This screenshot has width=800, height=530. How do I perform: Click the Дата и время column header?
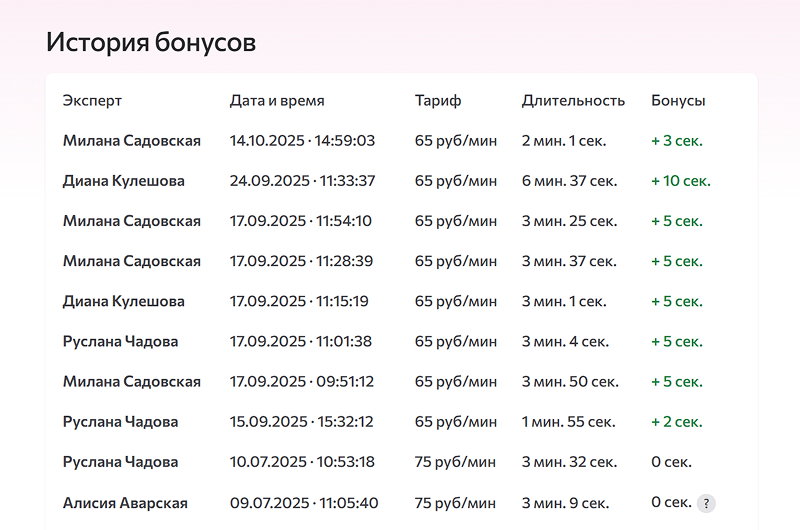[277, 101]
